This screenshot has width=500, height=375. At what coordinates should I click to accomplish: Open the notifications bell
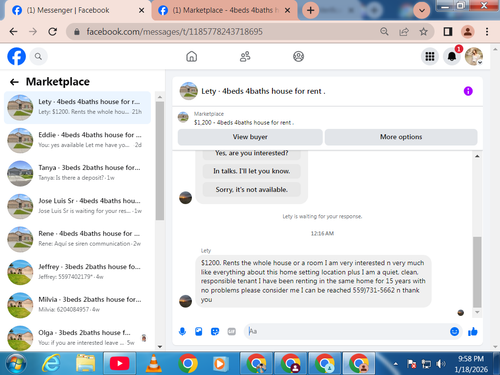(452, 57)
